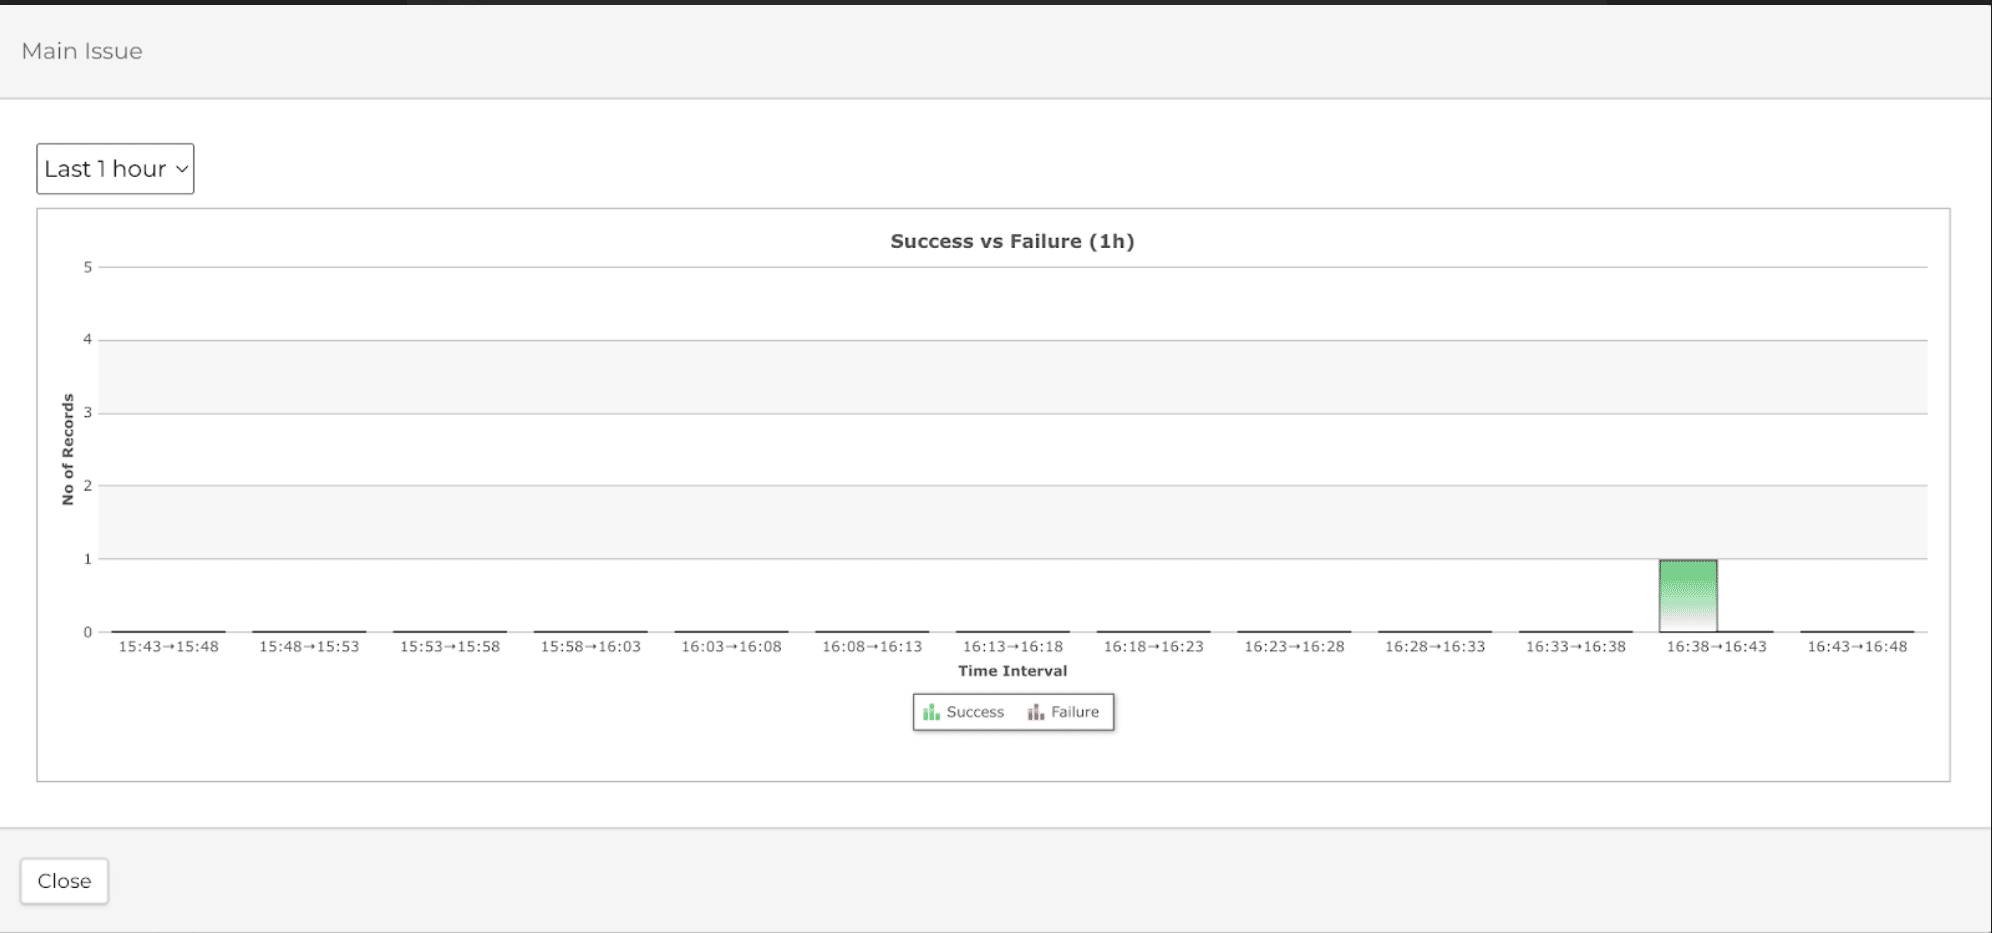Click the 'Success vs Failure (1h)' chart title
Screen dimensions: 1992x933
click(1012, 241)
